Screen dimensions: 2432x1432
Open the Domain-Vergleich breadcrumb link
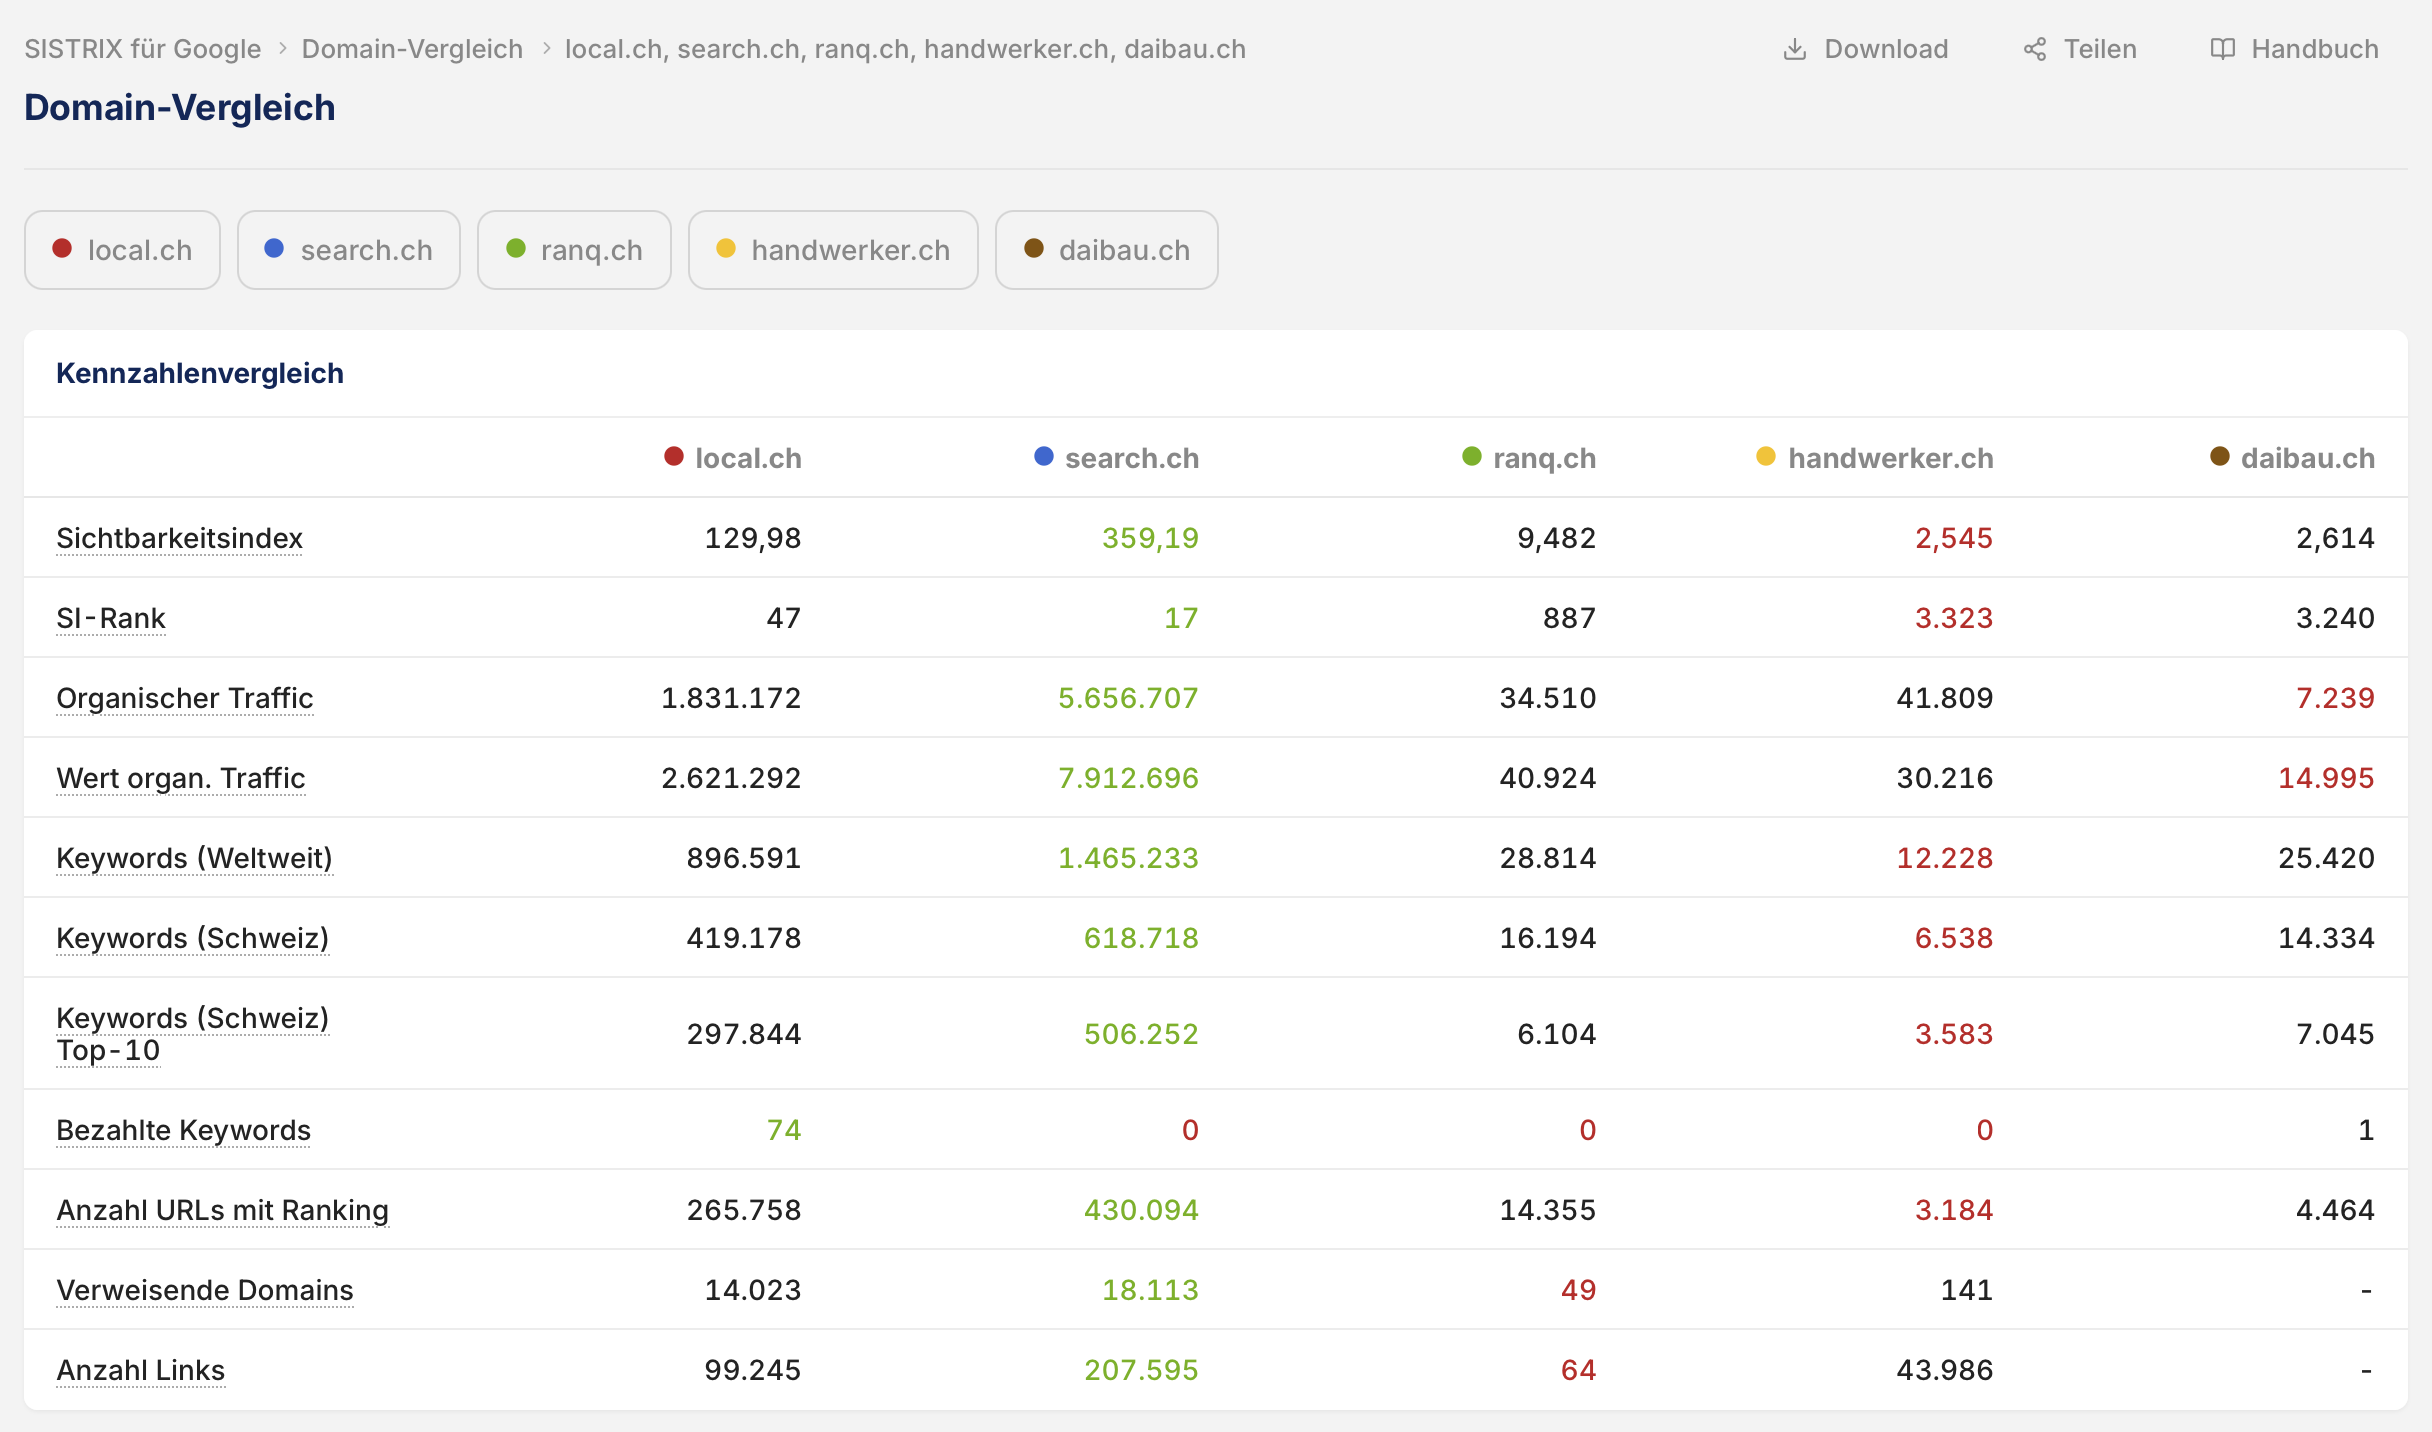tap(412, 49)
